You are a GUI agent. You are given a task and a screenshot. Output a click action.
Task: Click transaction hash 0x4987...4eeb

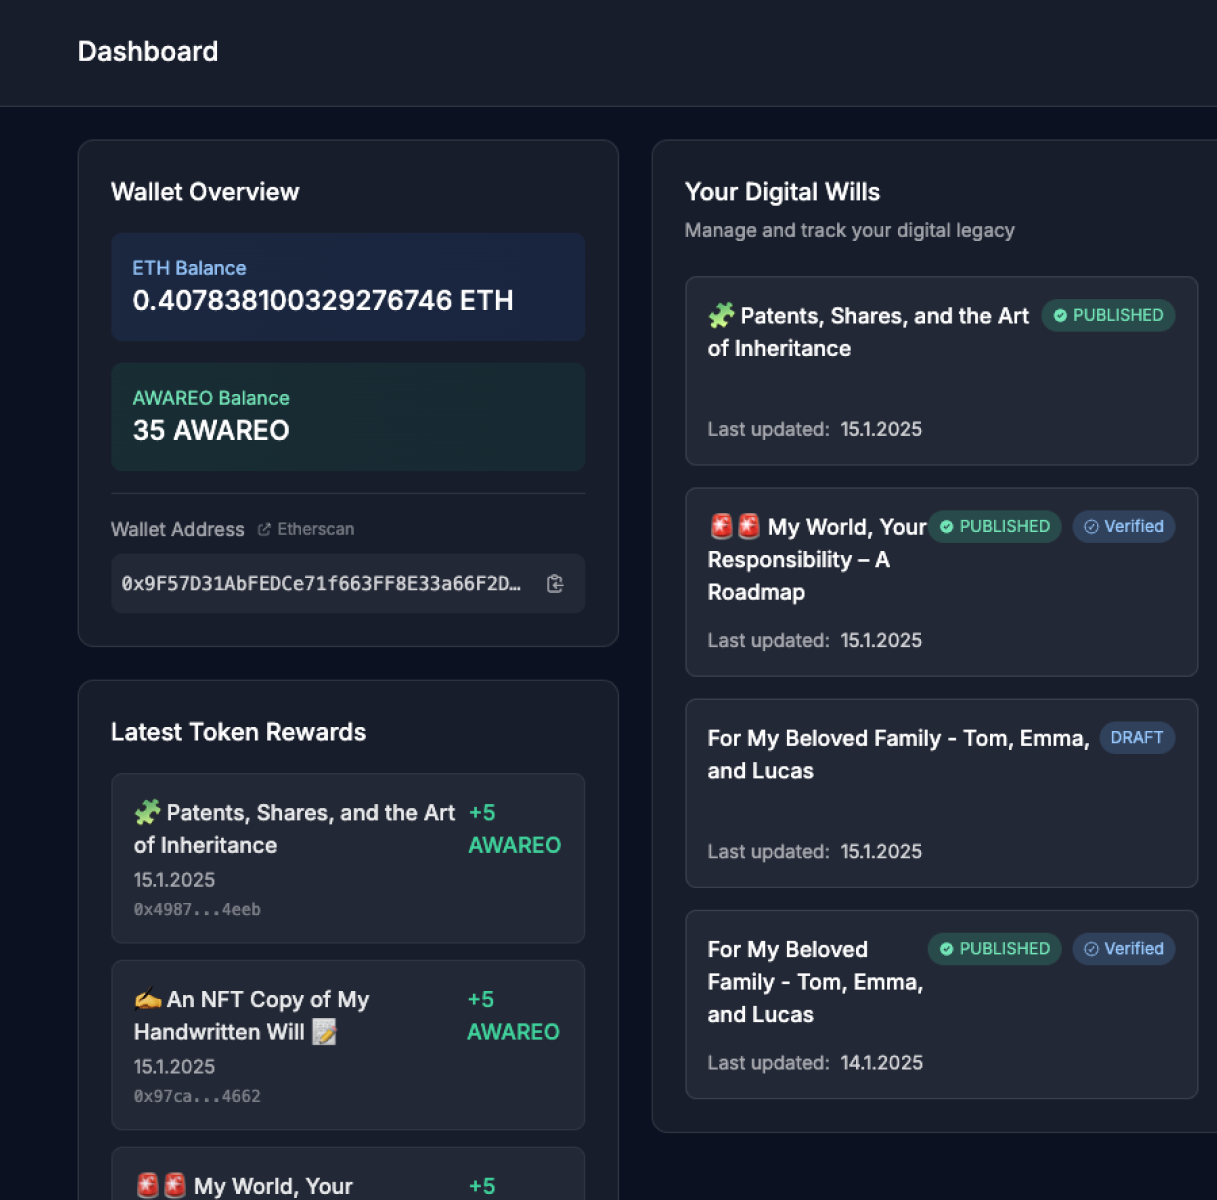pyautogui.click(x=197, y=909)
